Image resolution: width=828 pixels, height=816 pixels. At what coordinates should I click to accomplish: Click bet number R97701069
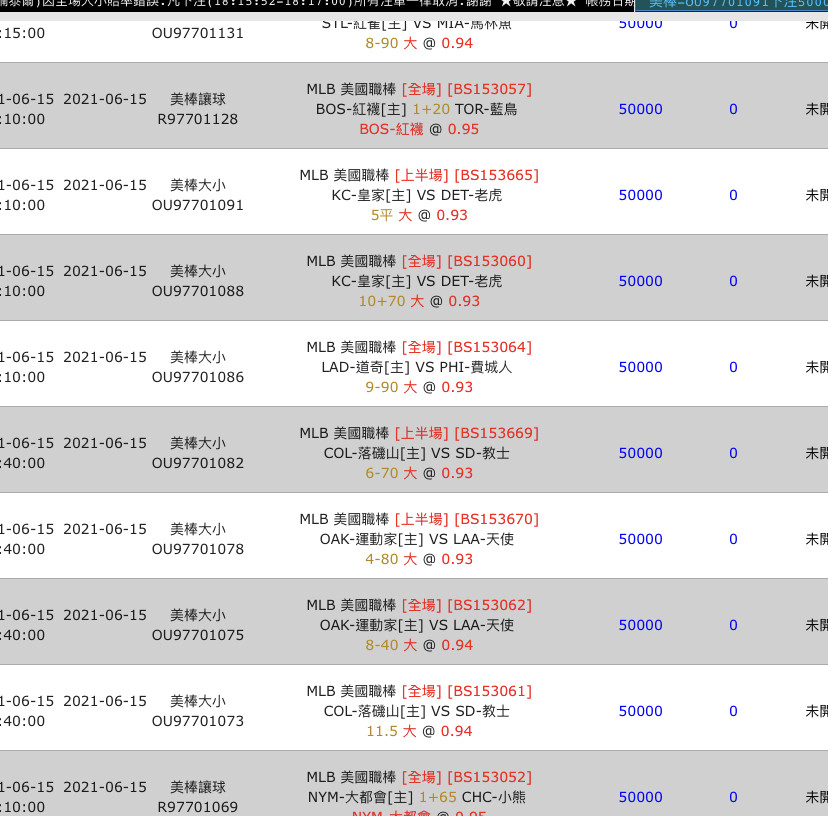197,808
